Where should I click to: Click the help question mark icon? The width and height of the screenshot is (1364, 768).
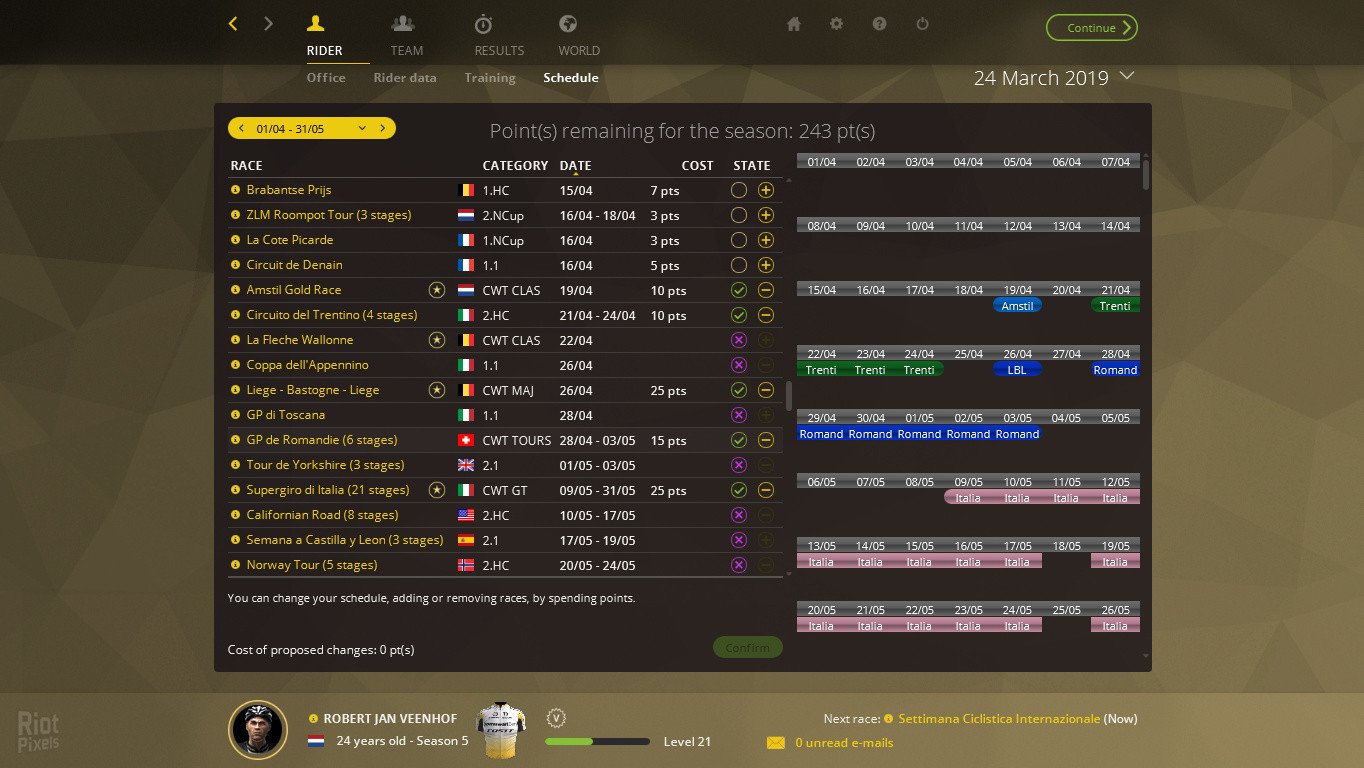point(879,23)
